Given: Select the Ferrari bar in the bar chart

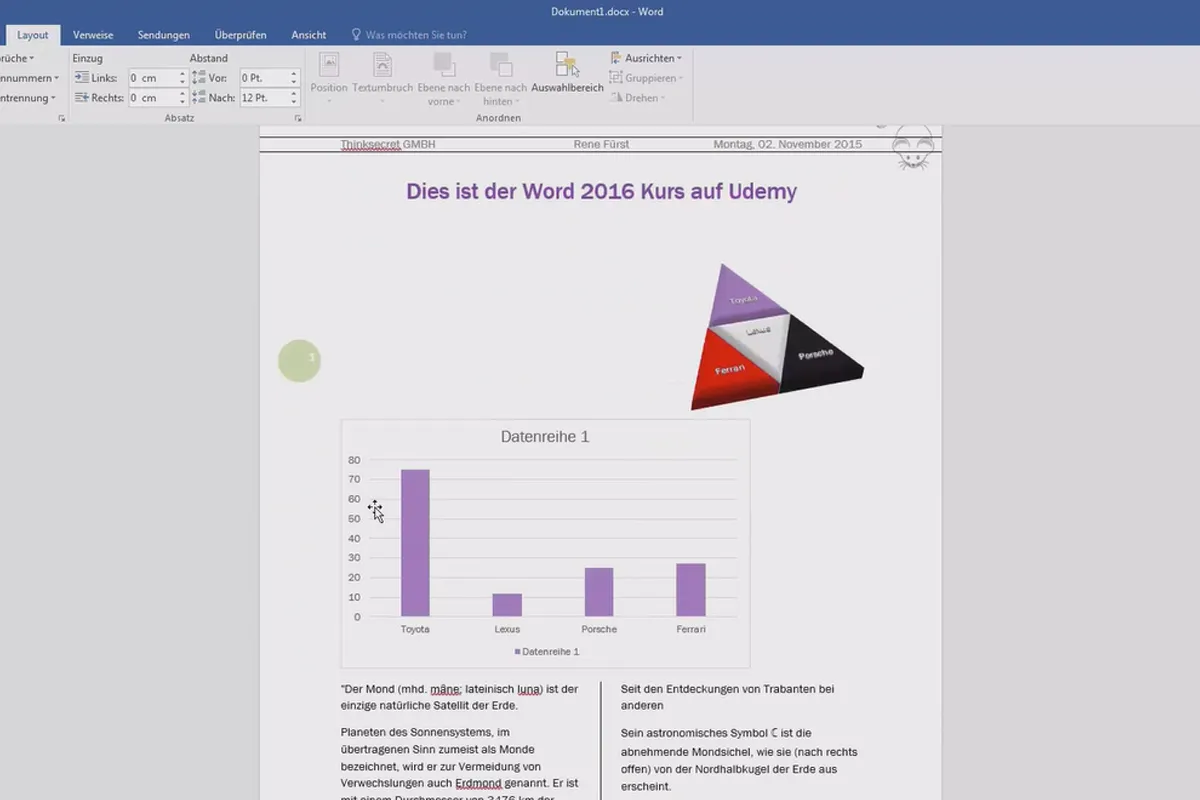Looking at the screenshot, I should (x=691, y=590).
